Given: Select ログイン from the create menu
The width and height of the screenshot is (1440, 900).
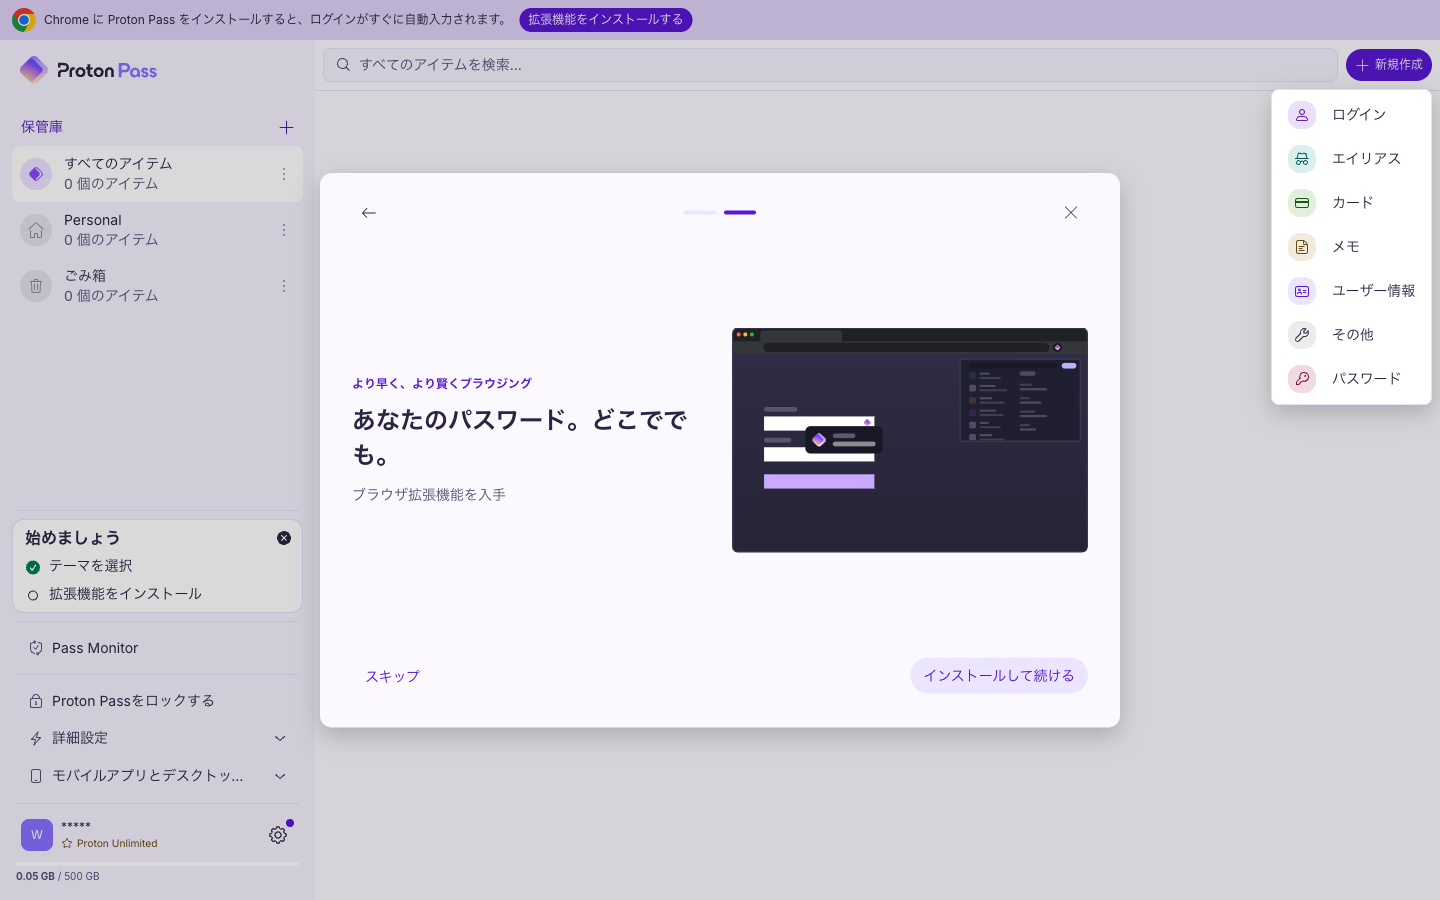Looking at the screenshot, I should pos(1351,115).
